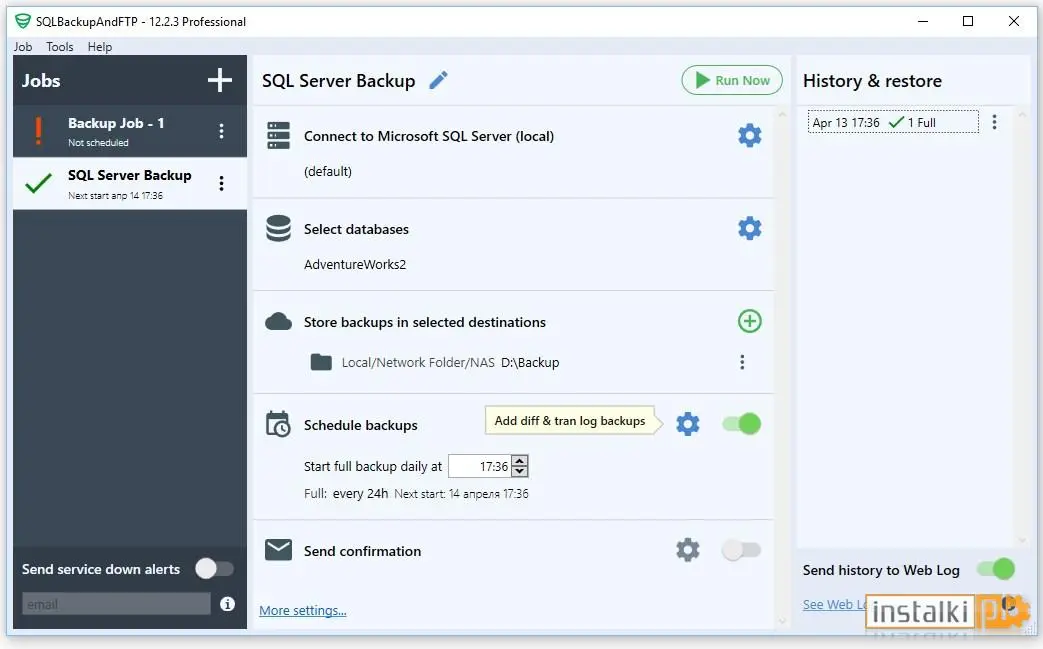Enable Send service down alerts switch
The height and width of the screenshot is (649, 1043).
[x=215, y=569]
